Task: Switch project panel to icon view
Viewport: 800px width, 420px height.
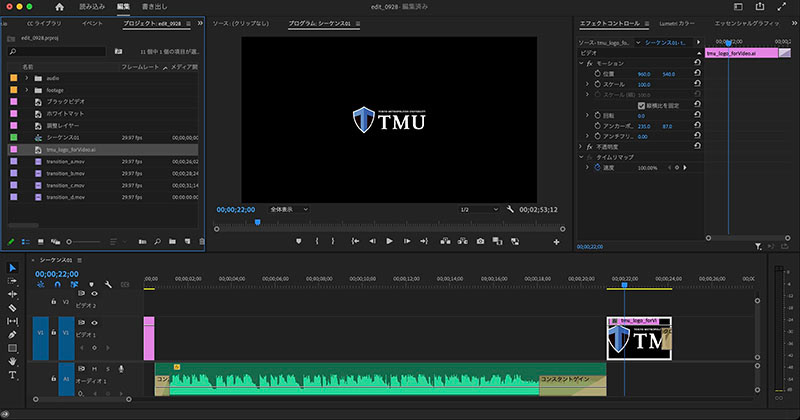Action: pyautogui.click(x=41, y=241)
